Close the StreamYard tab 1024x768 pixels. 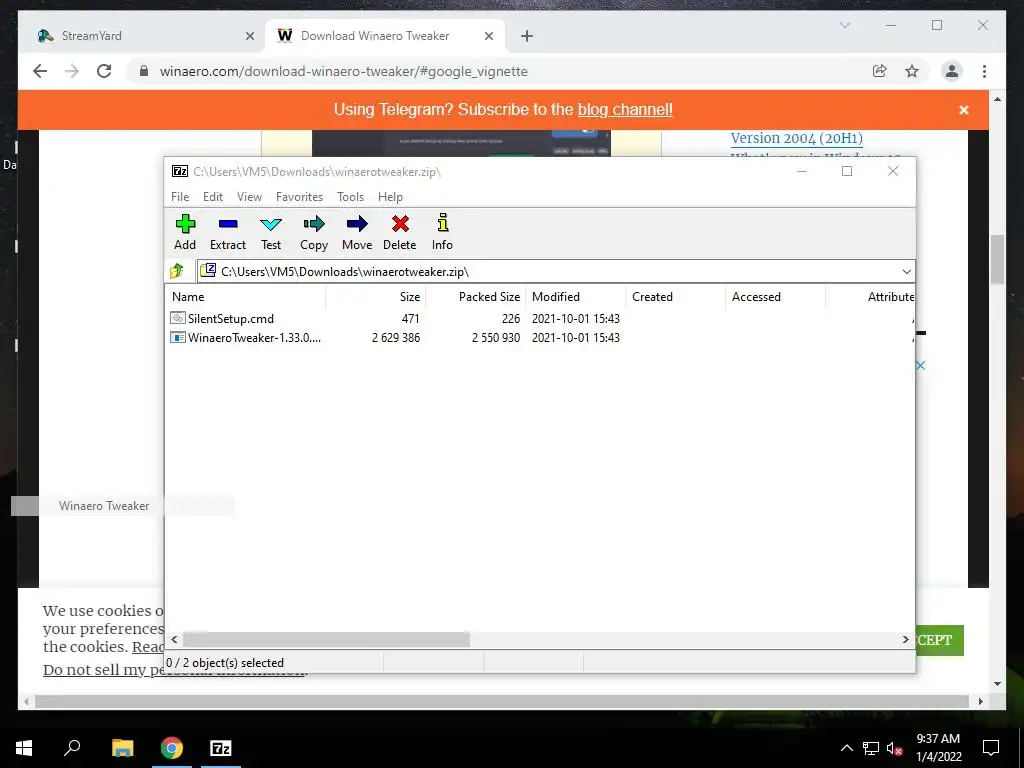point(249,37)
